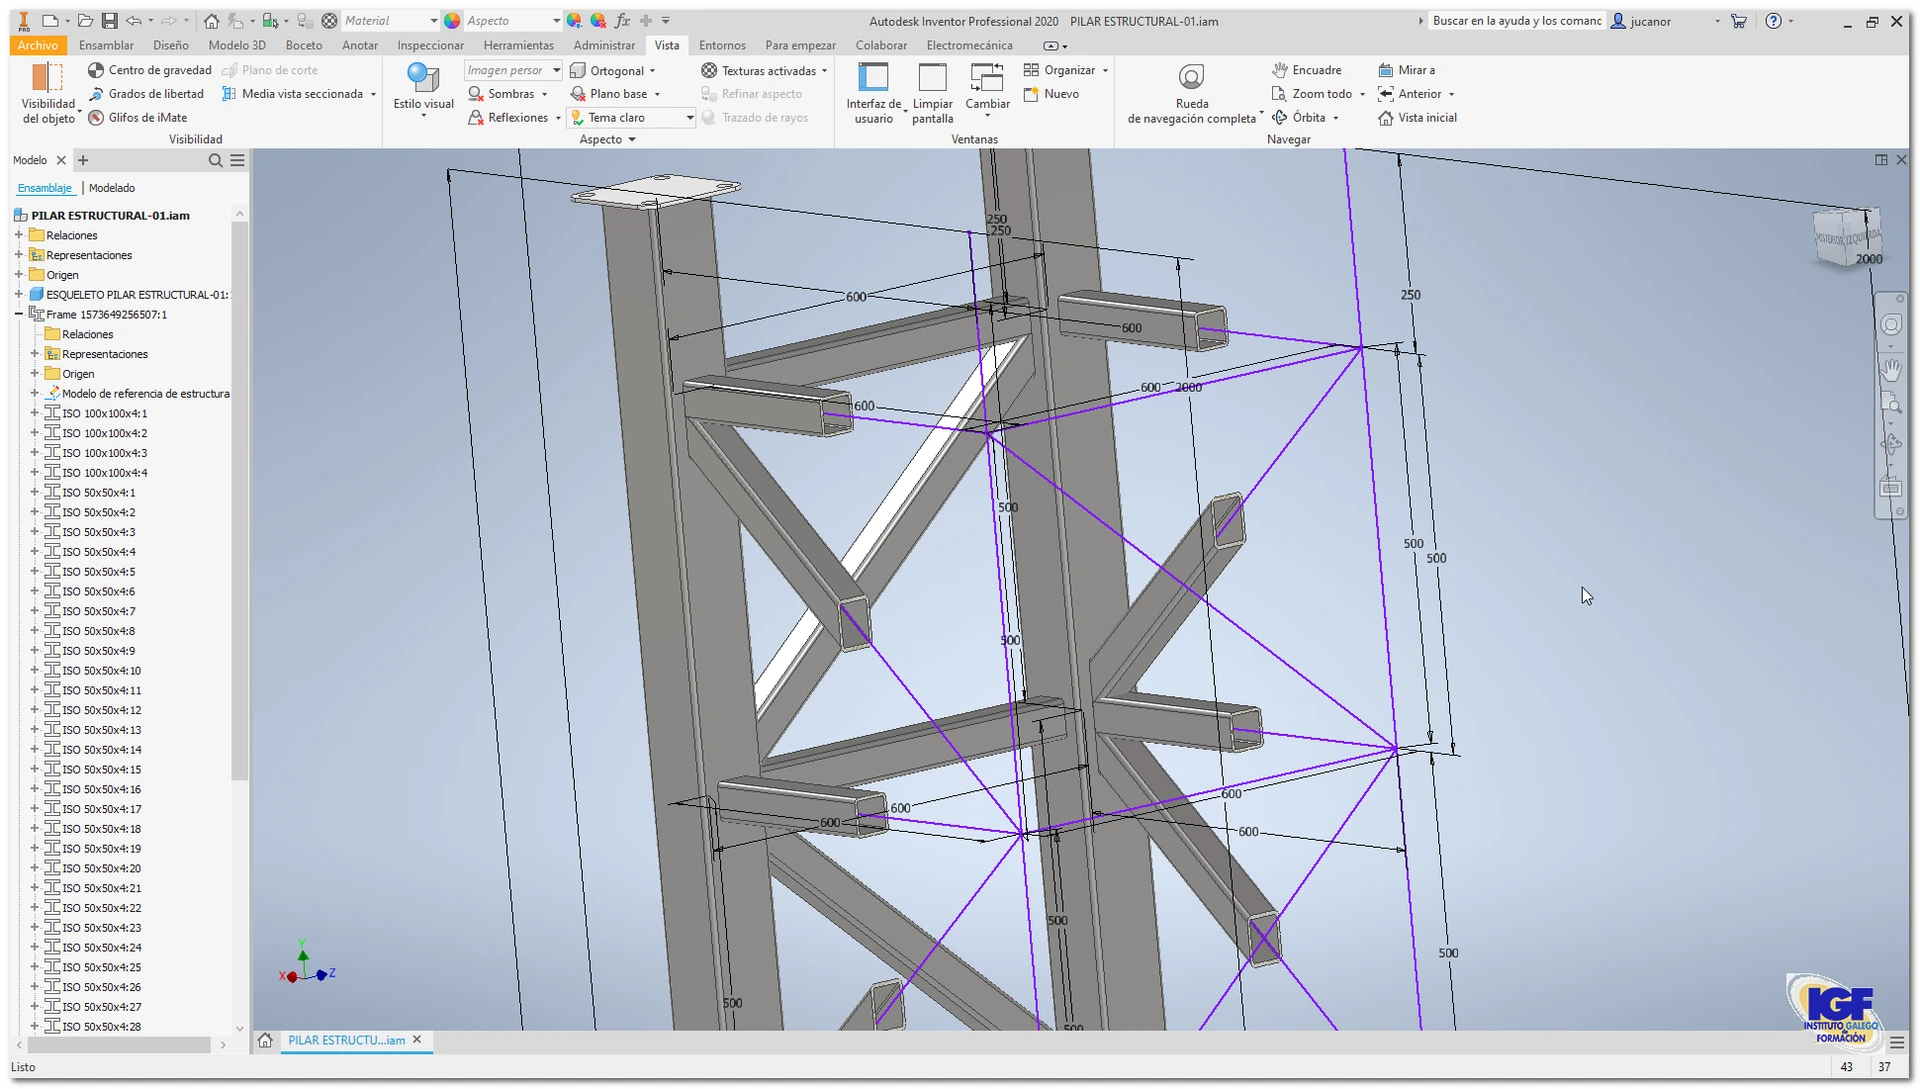
Task: Select the Encuadre pan tool
Action: coord(1307,70)
